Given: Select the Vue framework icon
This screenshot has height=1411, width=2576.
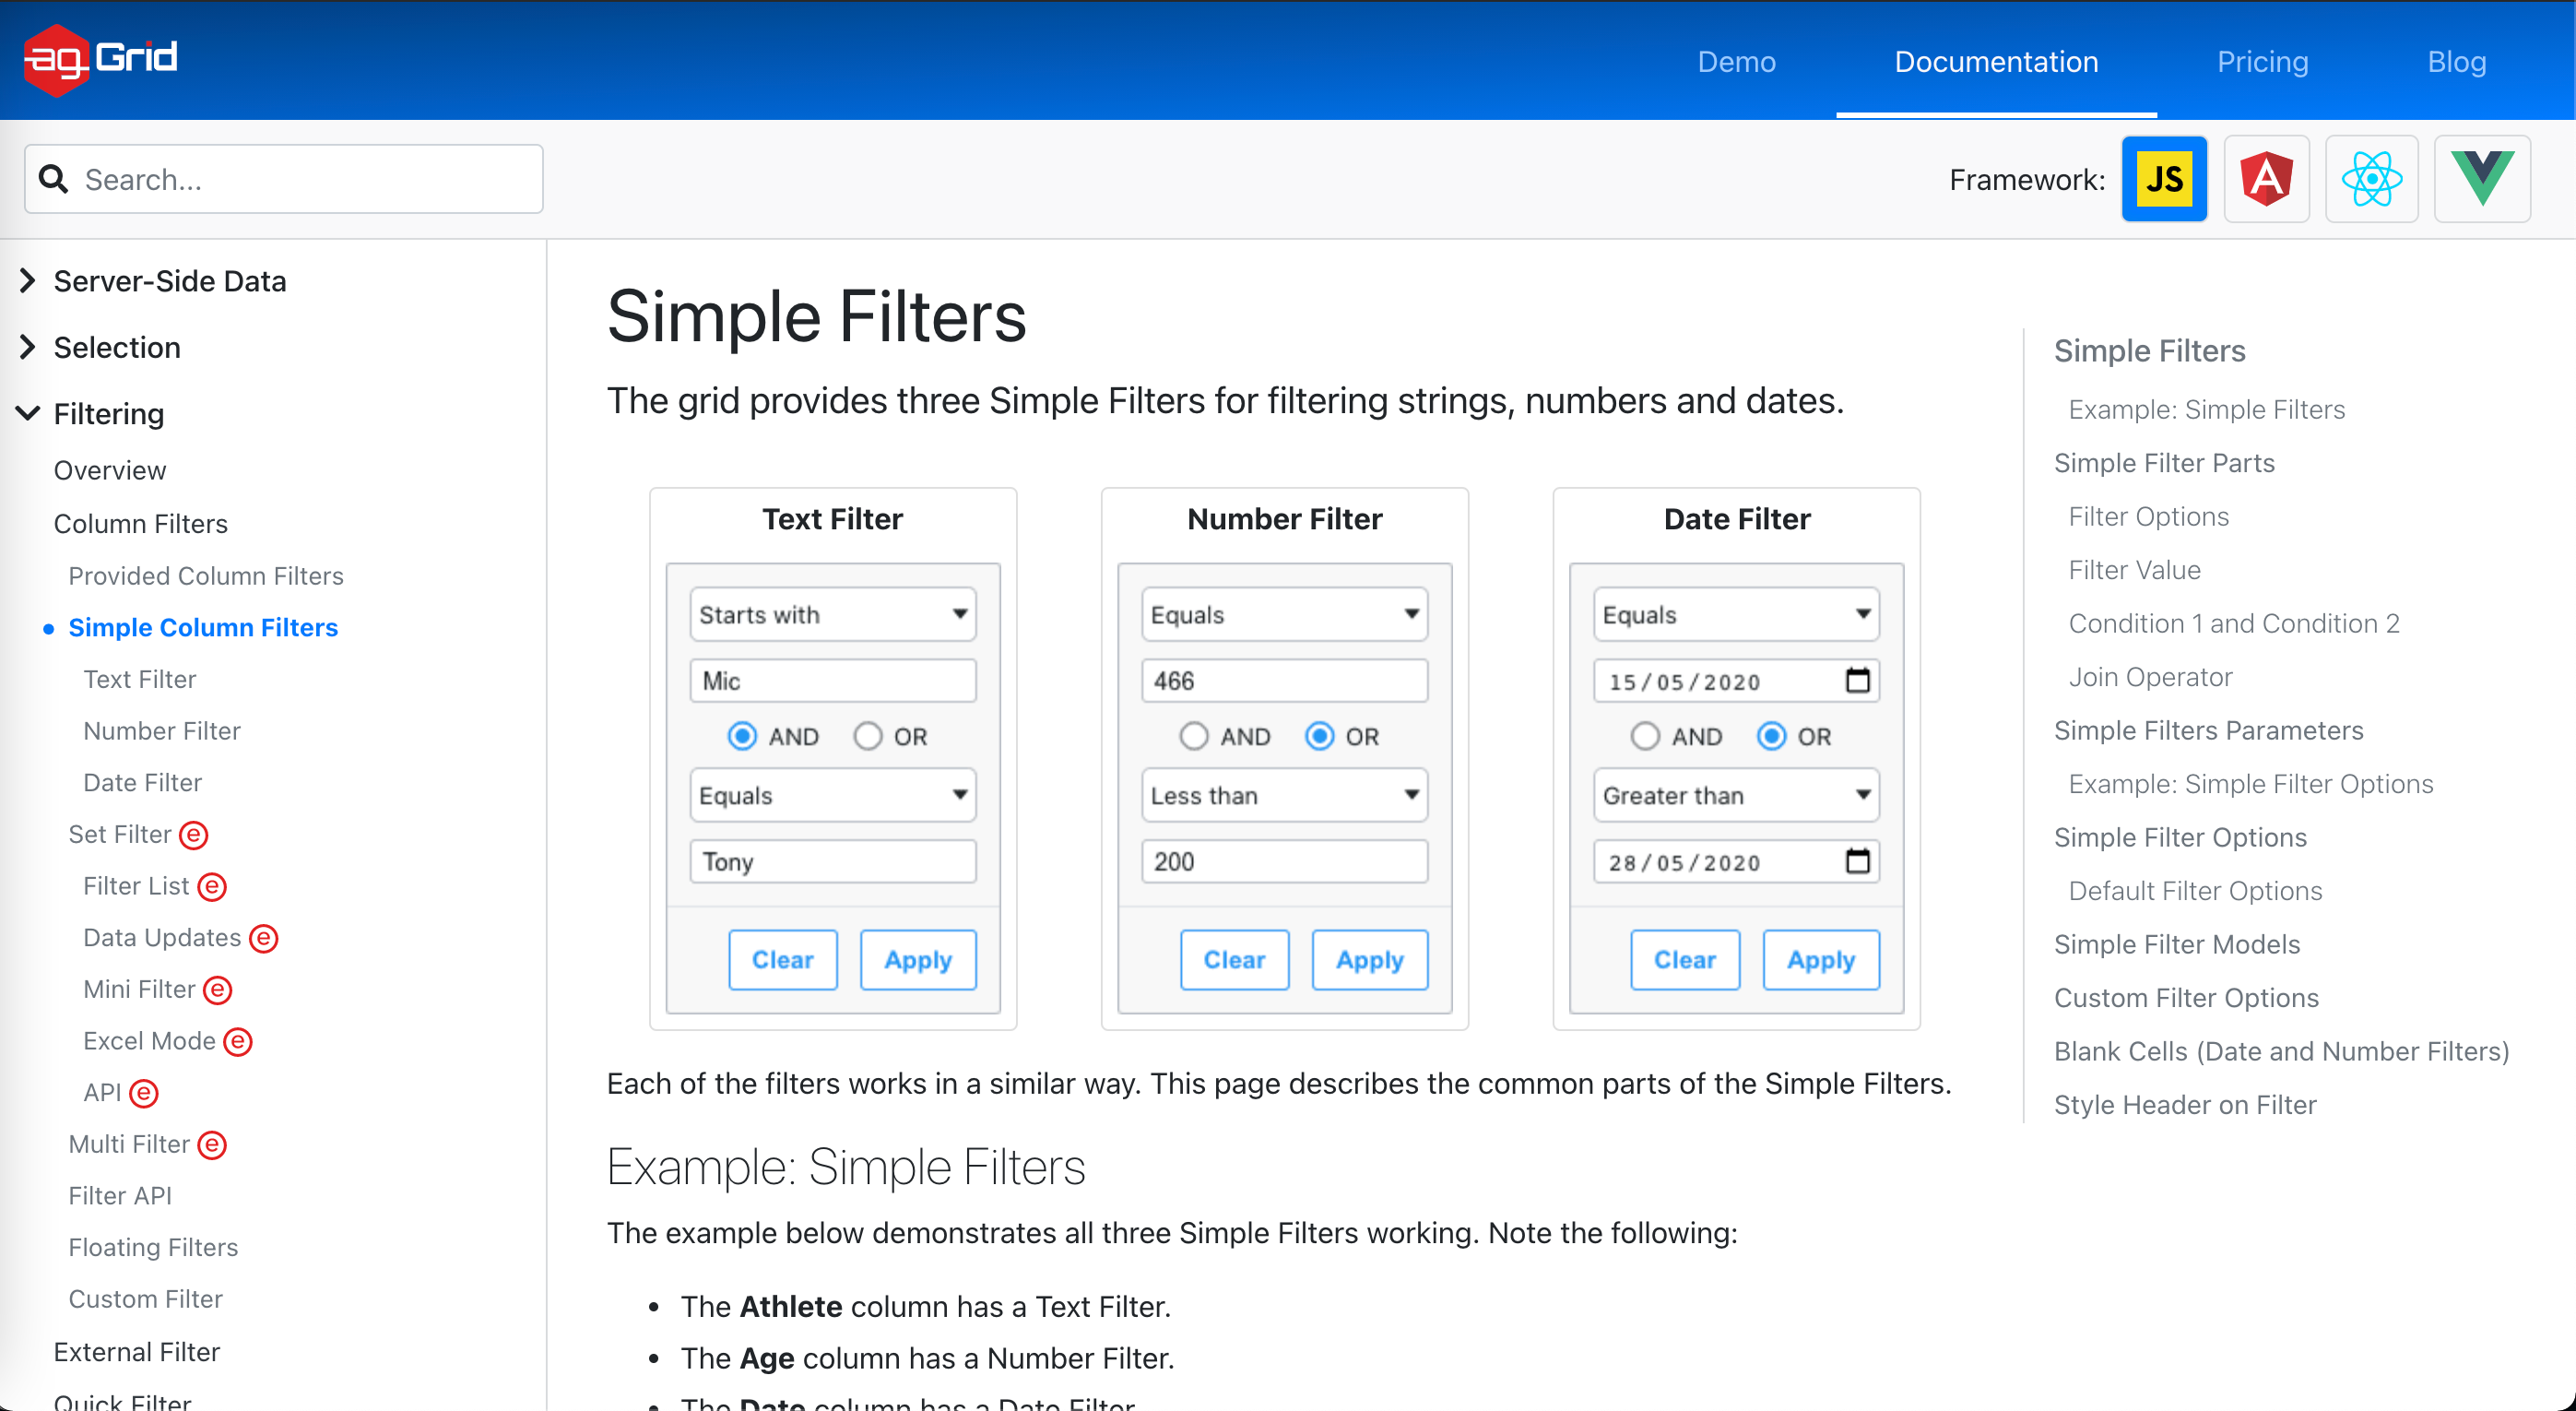Looking at the screenshot, I should (2481, 179).
